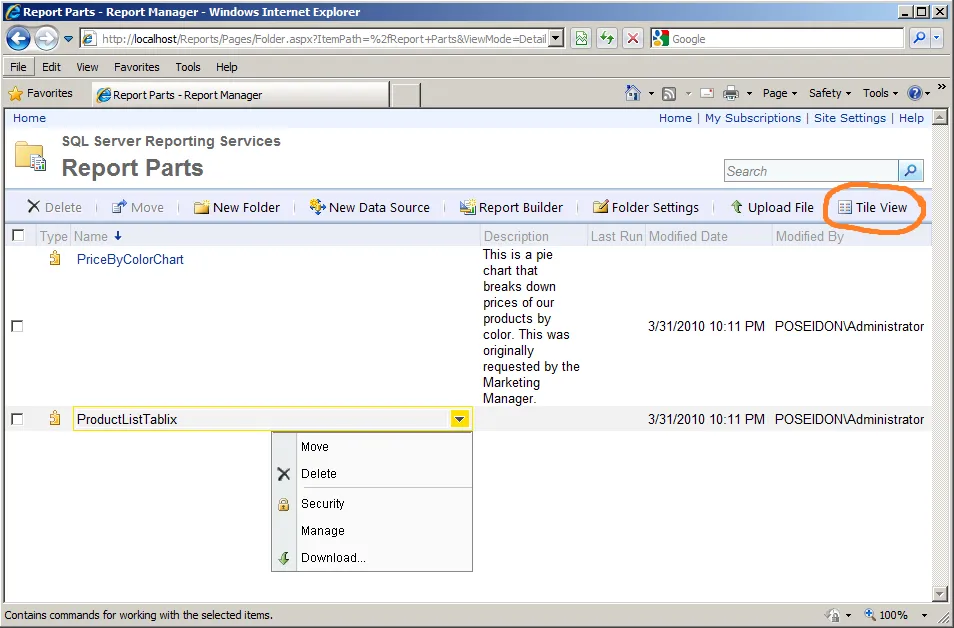Toggle the select-all header checkbox
This screenshot has height=628, width=954.
(x=18, y=235)
